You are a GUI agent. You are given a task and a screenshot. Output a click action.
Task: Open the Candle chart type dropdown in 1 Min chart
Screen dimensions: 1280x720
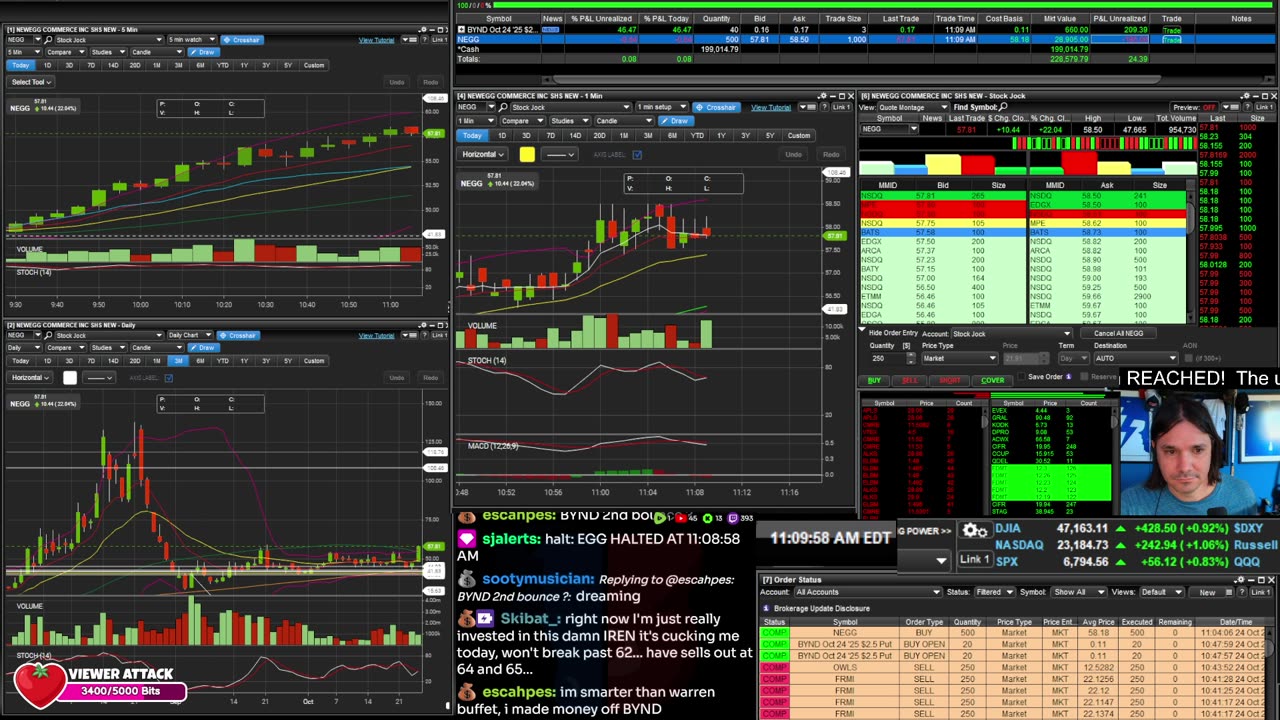[x=626, y=120]
